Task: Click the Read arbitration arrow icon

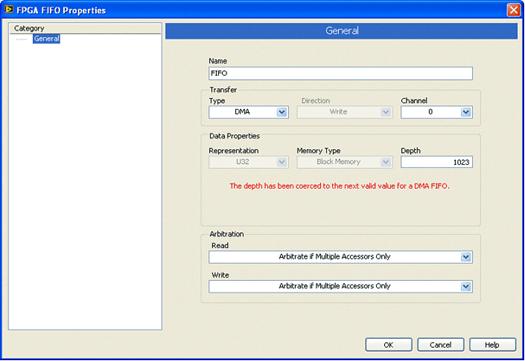Action: [466, 257]
